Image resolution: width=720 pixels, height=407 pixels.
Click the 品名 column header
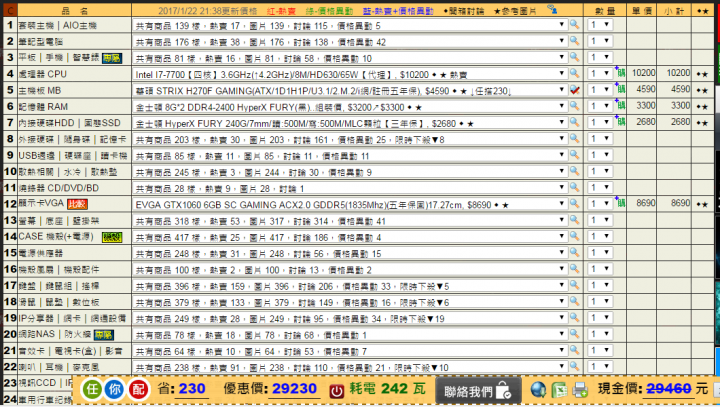74,11
